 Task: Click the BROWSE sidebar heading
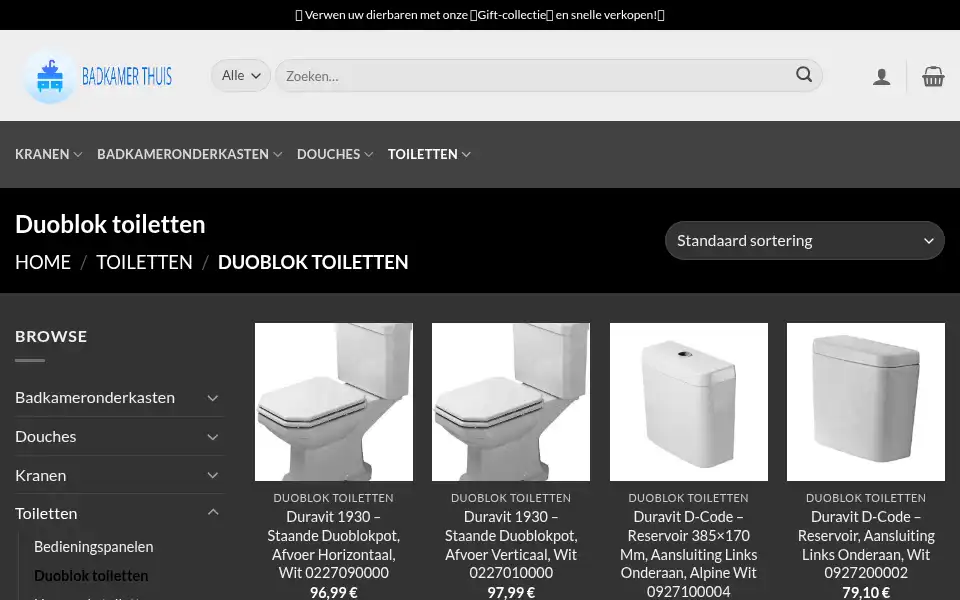click(x=51, y=336)
